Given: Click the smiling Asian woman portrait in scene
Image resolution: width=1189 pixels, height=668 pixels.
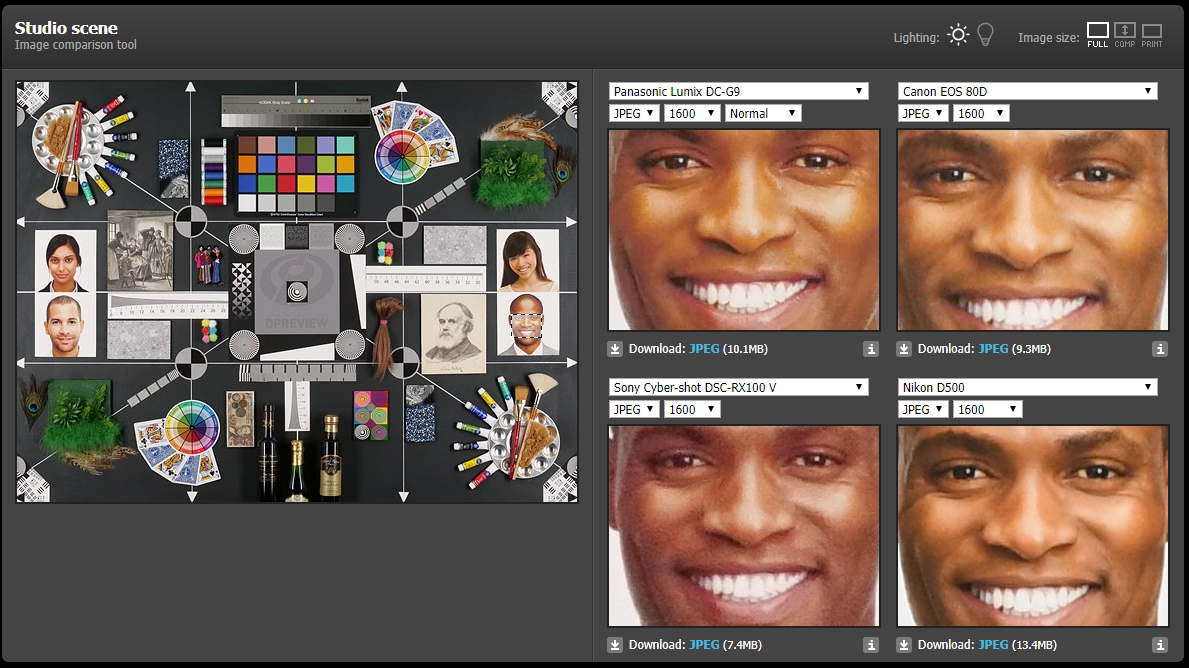Looking at the screenshot, I should [527, 261].
